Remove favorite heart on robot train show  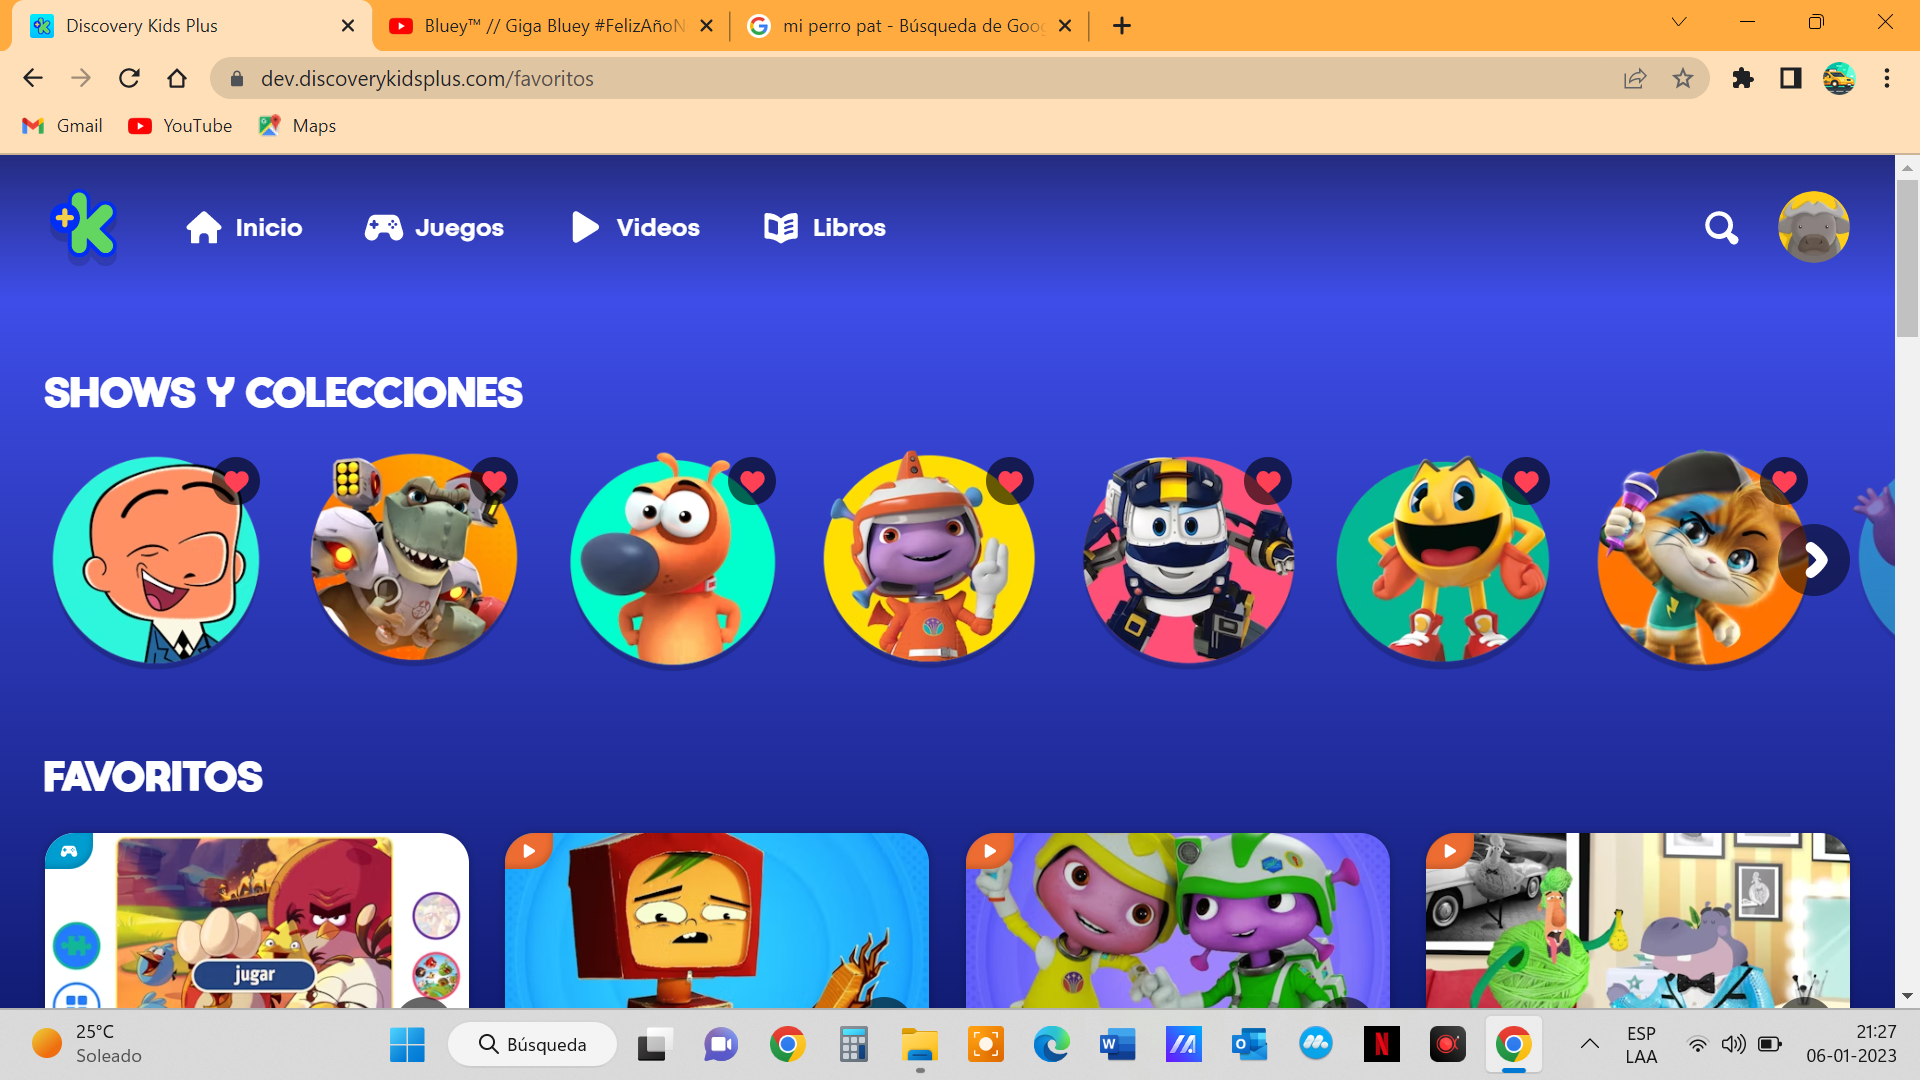(x=1268, y=482)
